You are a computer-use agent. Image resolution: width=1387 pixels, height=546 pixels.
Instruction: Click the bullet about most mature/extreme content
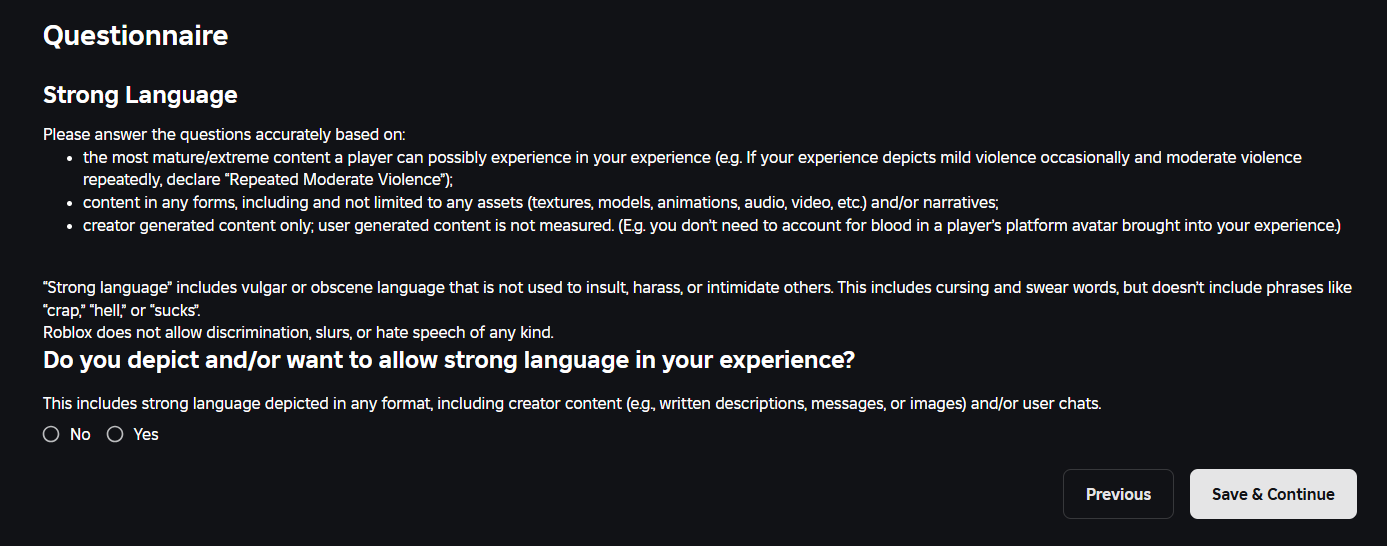(x=692, y=168)
